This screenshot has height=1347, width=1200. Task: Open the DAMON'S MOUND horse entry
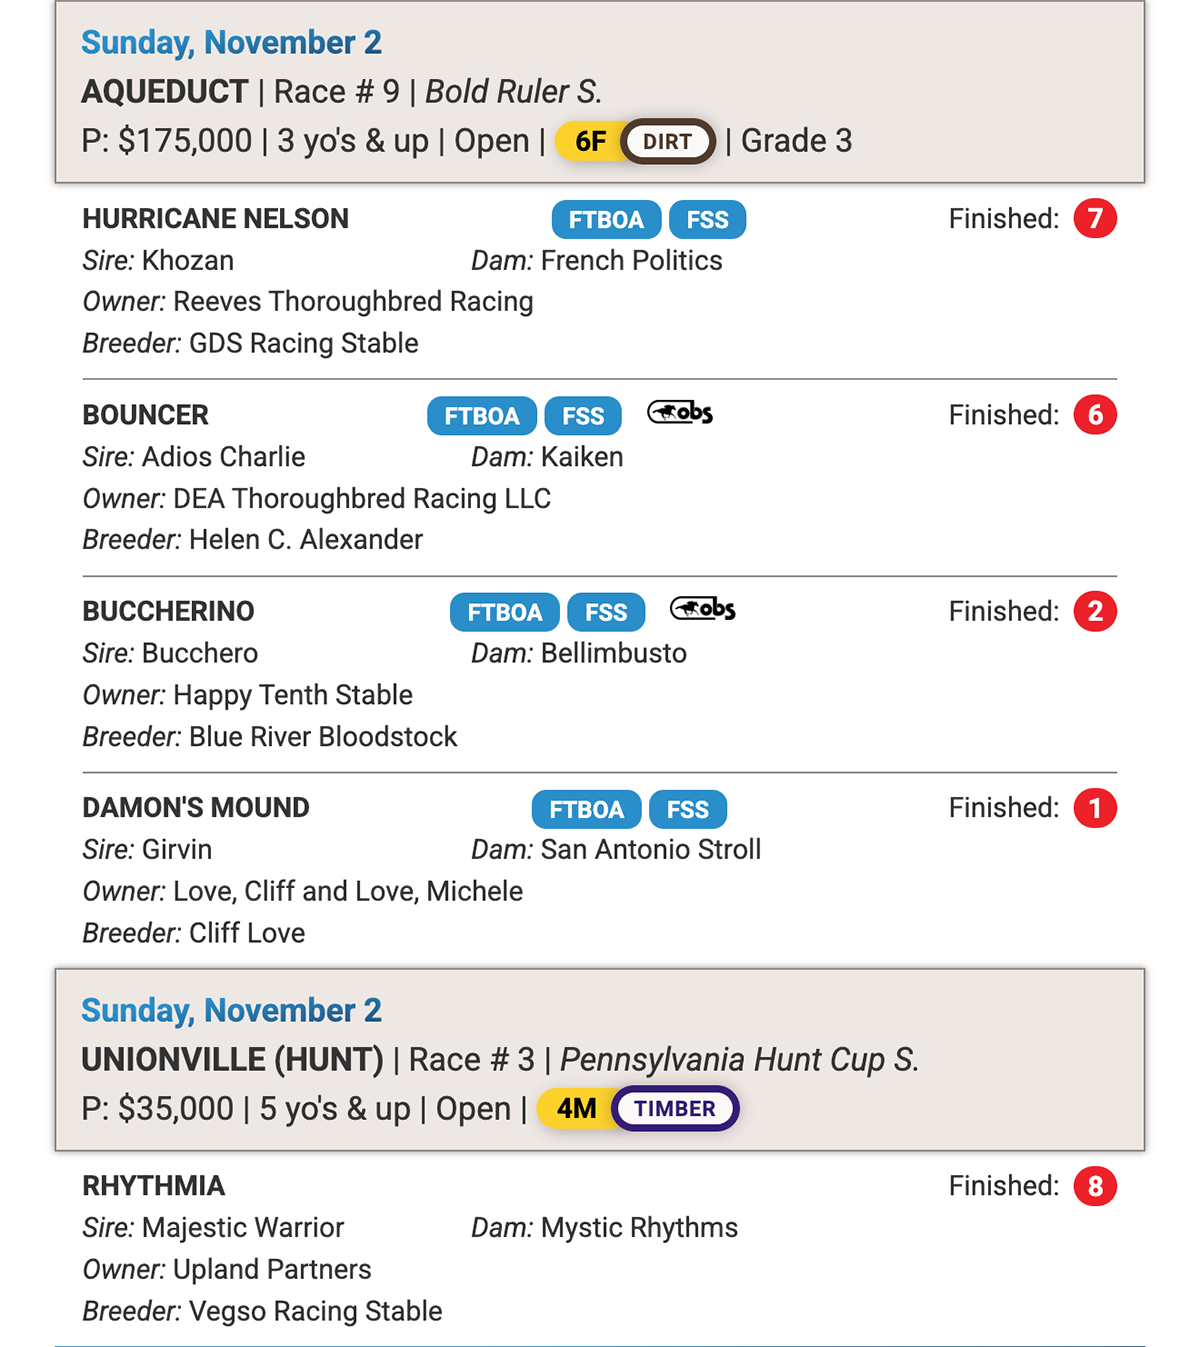click(196, 808)
